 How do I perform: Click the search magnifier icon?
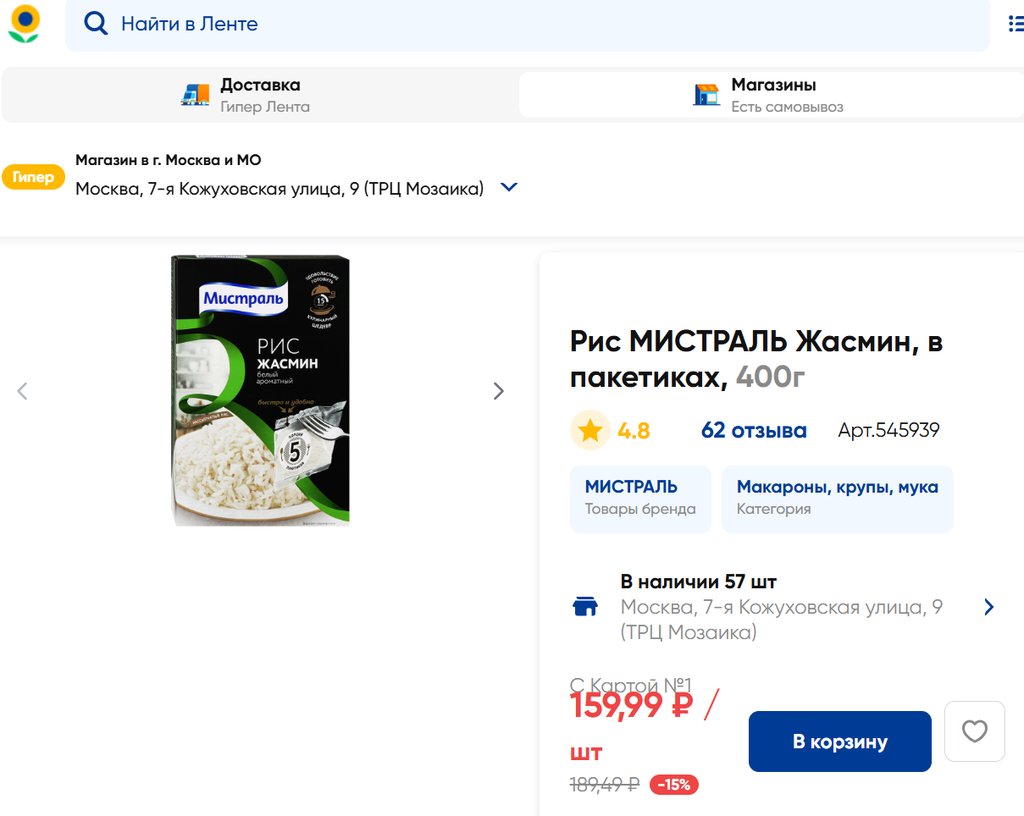coord(96,24)
